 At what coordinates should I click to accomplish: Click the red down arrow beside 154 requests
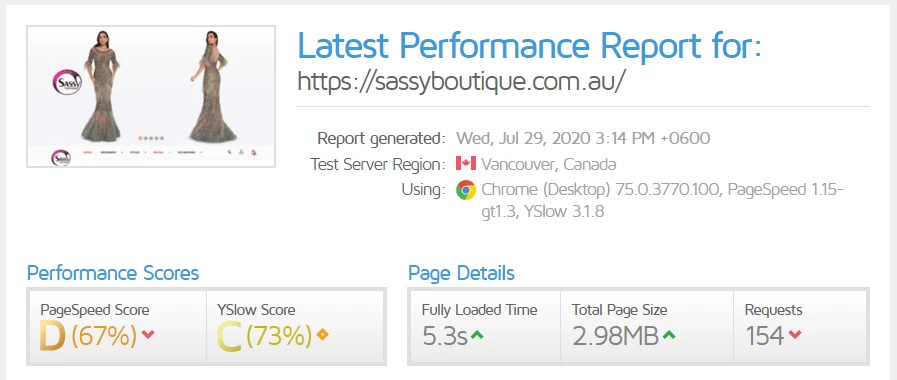point(794,335)
